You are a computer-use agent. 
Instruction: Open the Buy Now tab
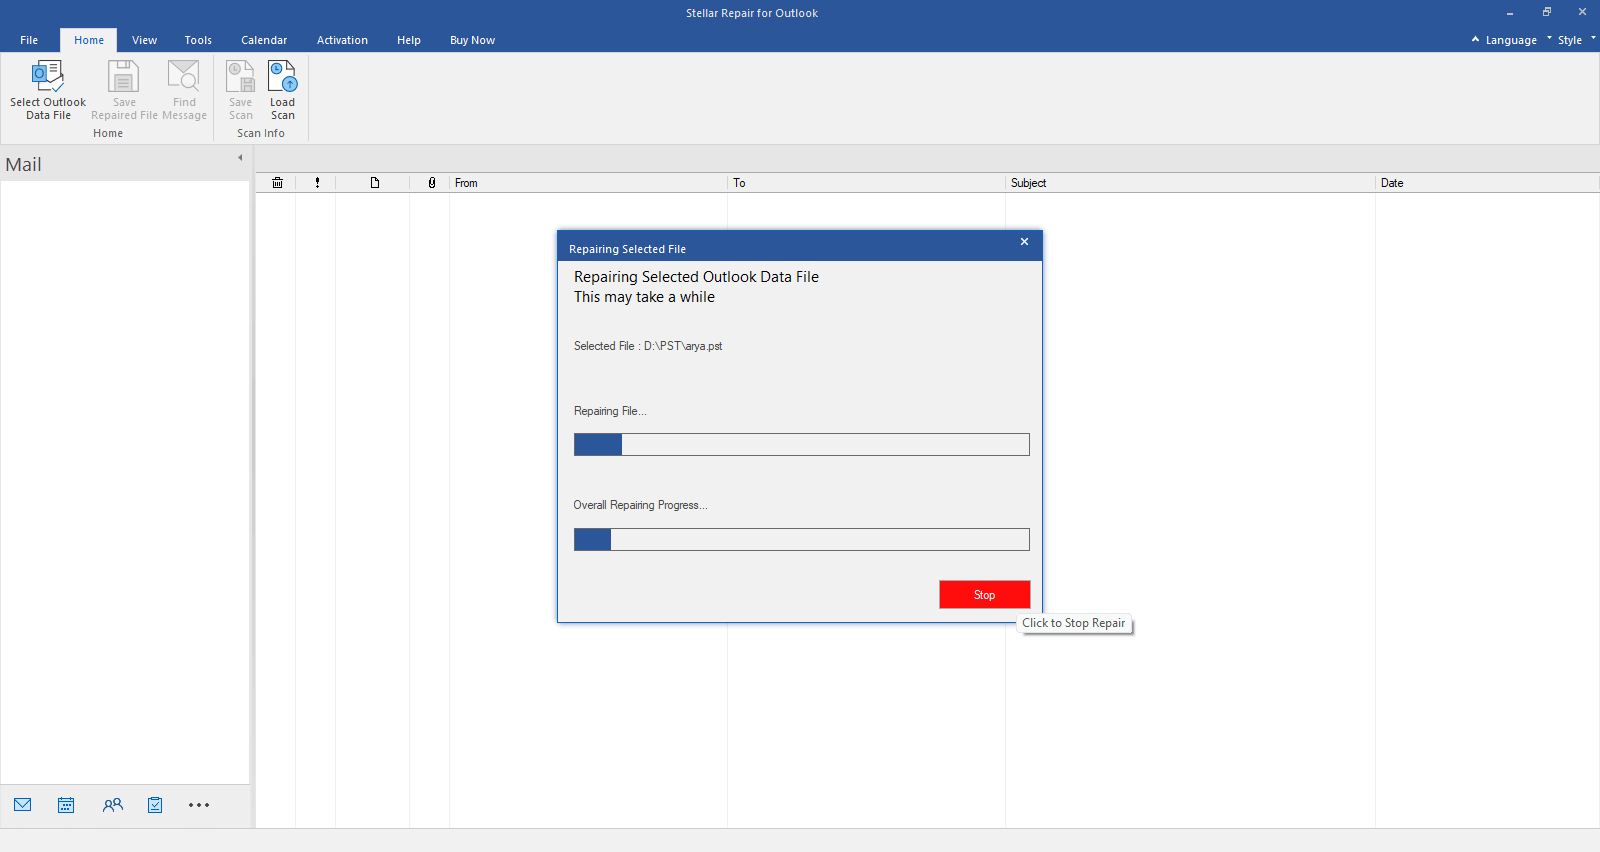(472, 40)
